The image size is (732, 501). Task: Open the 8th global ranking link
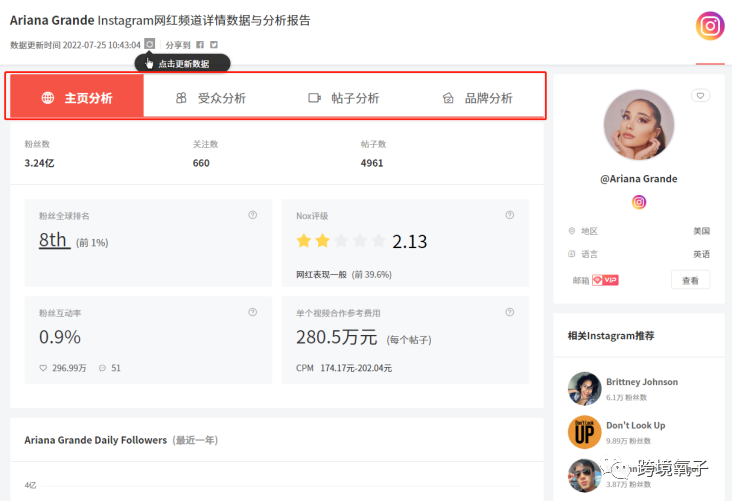coord(54,240)
